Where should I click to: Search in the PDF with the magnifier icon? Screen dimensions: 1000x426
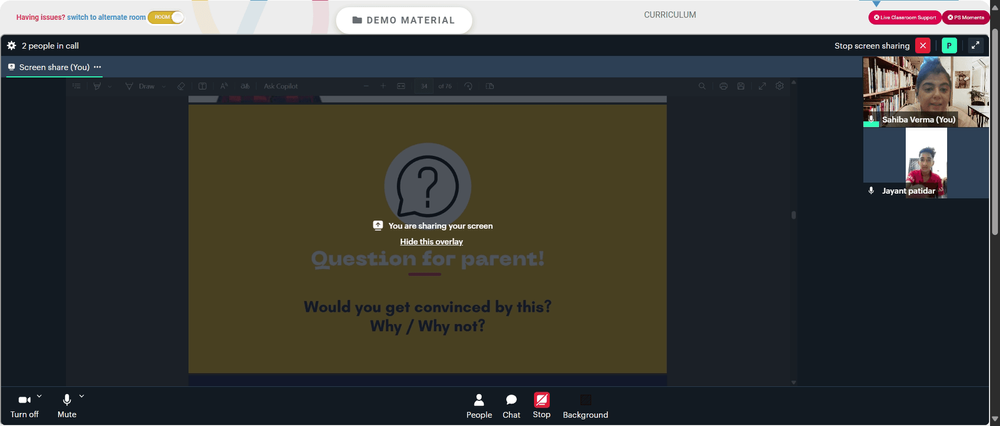pos(702,86)
